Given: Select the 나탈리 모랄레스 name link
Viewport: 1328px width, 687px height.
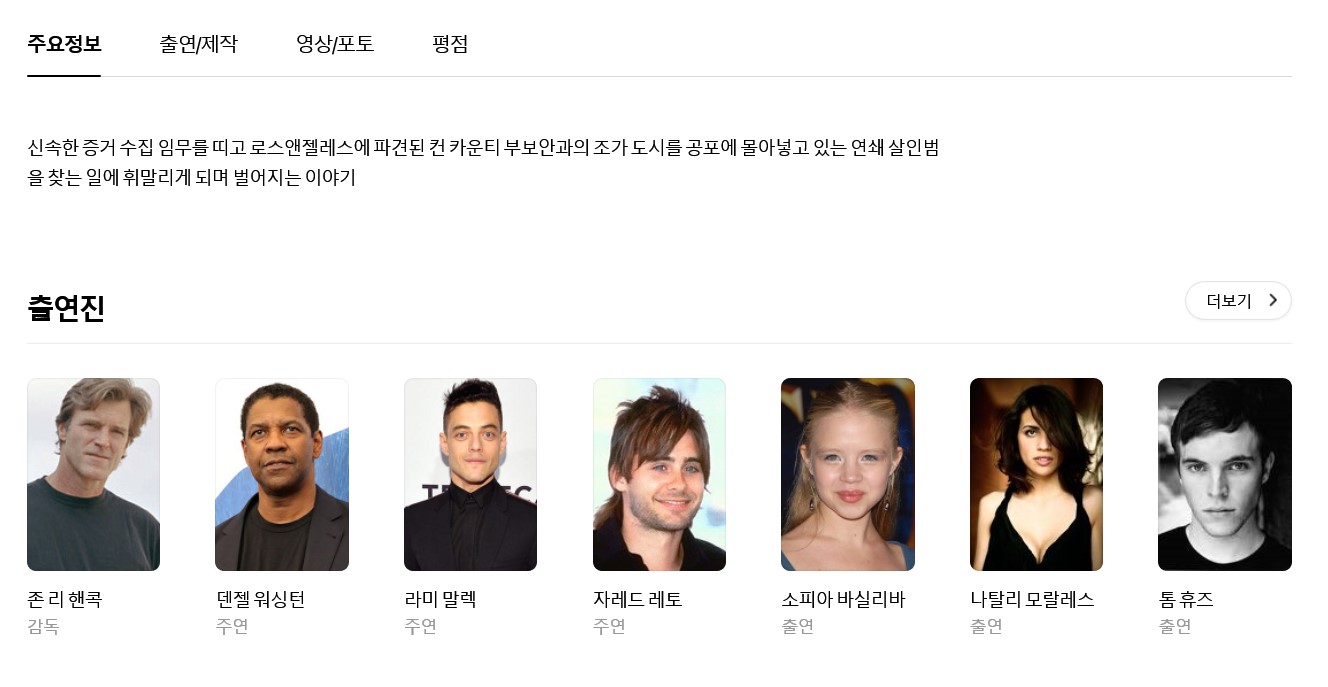Looking at the screenshot, I should [1032, 599].
